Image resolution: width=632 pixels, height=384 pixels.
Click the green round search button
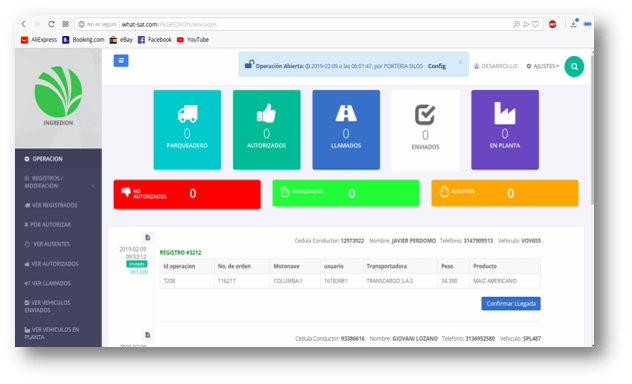point(574,66)
